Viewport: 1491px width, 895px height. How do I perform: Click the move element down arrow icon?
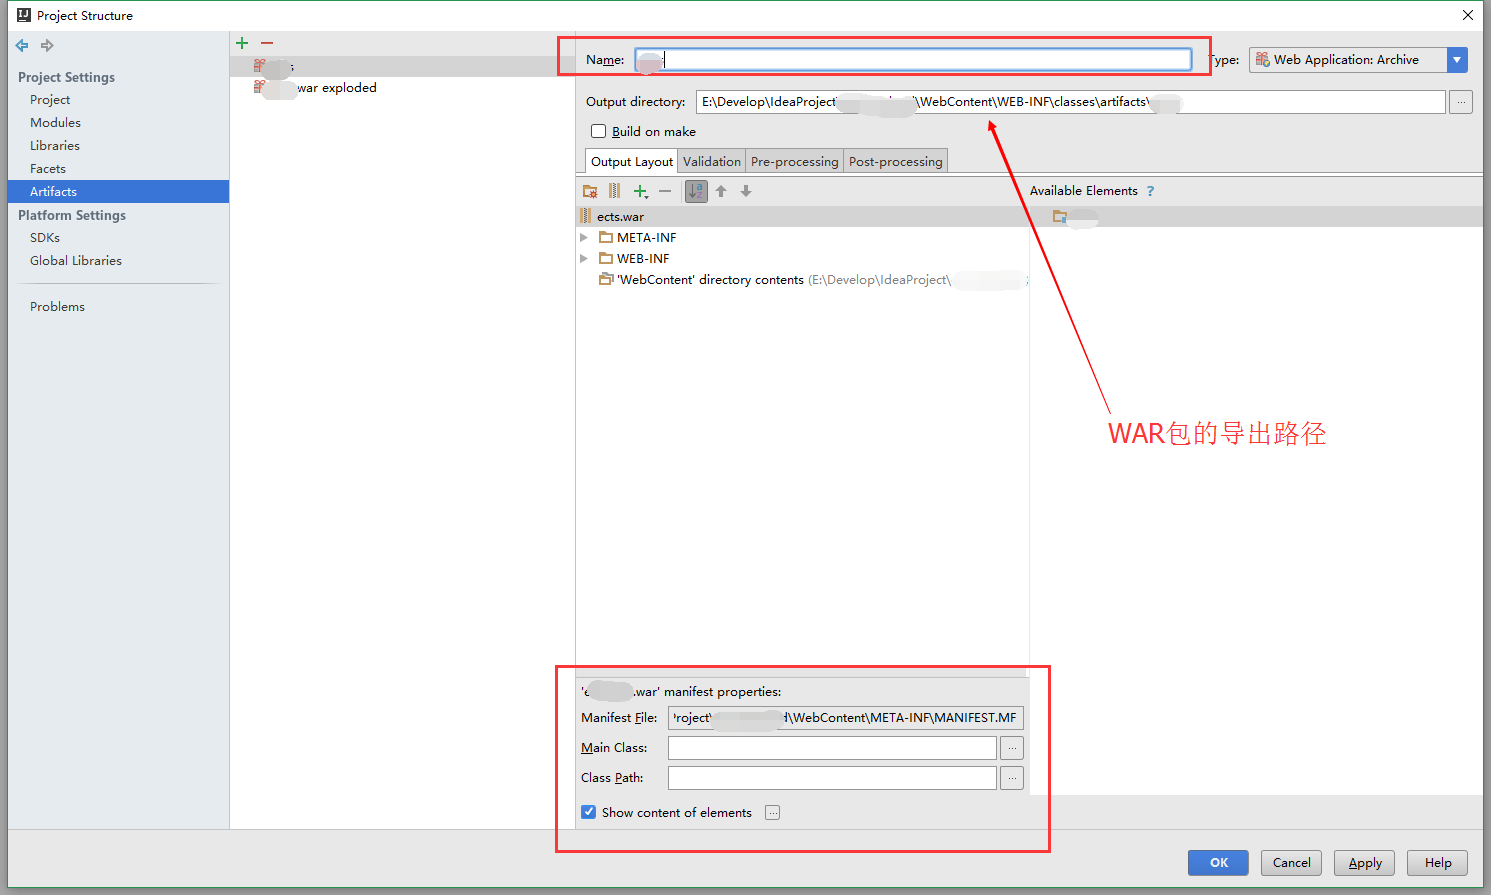(745, 191)
